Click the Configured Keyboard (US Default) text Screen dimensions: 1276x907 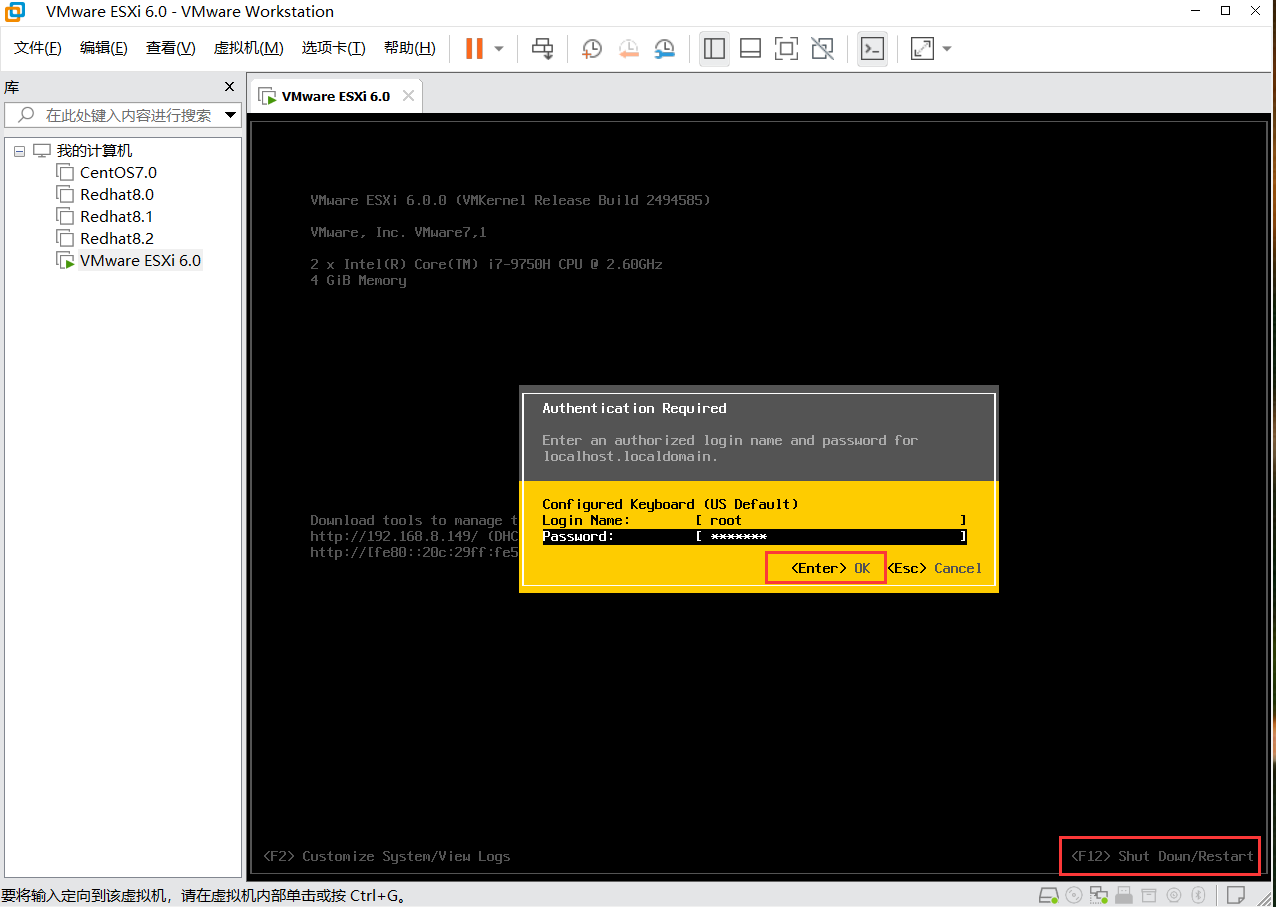(670, 504)
